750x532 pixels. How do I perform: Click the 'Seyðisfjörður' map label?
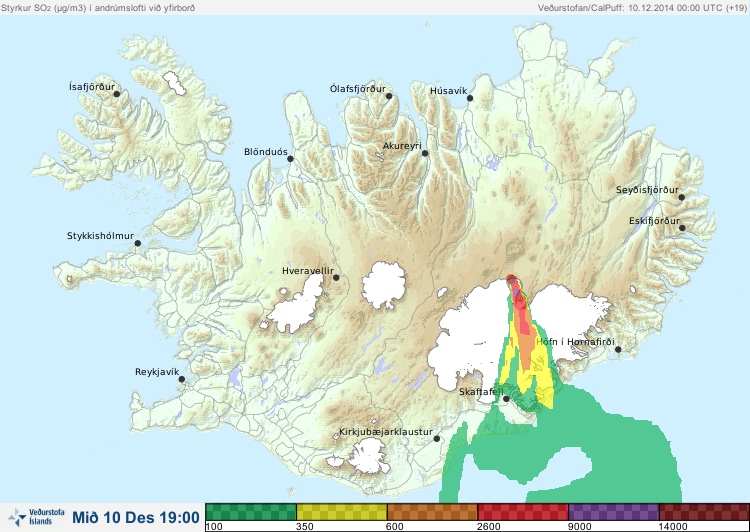[x=647, y=190]
